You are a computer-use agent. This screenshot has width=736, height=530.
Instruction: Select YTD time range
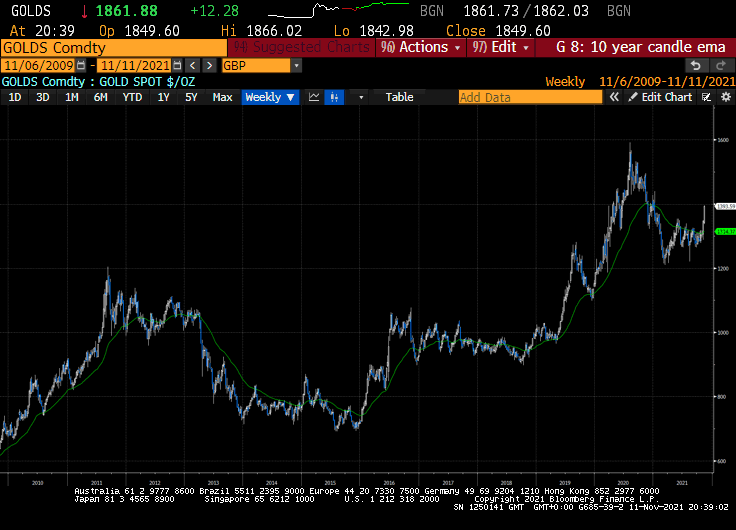coord(132,97)
